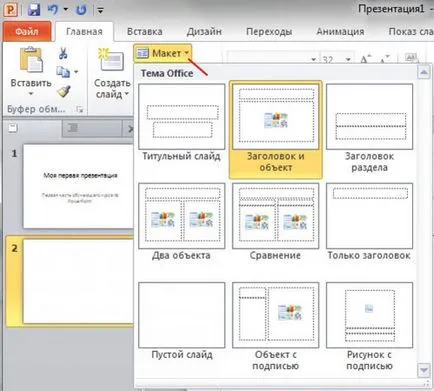Select the Format Painter brush icon
434x391 pixels.
(64, 91)
